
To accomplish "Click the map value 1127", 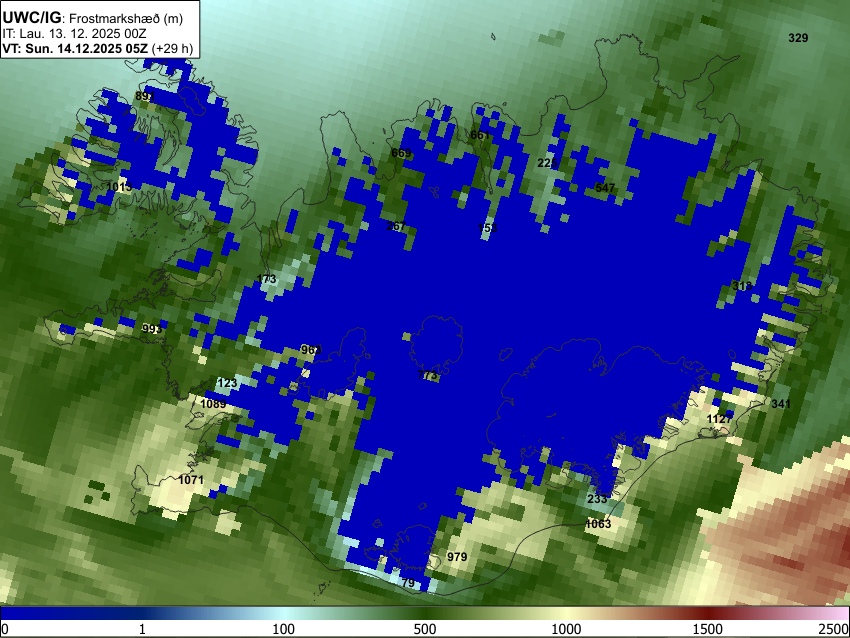I will [719, 419].
